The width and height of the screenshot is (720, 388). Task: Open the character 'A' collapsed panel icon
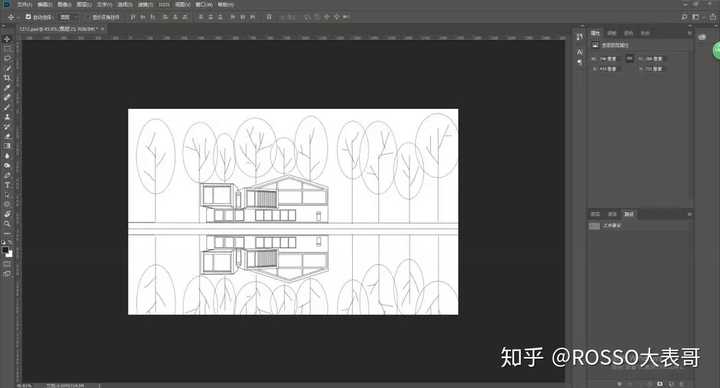click(x=579, y=52)
